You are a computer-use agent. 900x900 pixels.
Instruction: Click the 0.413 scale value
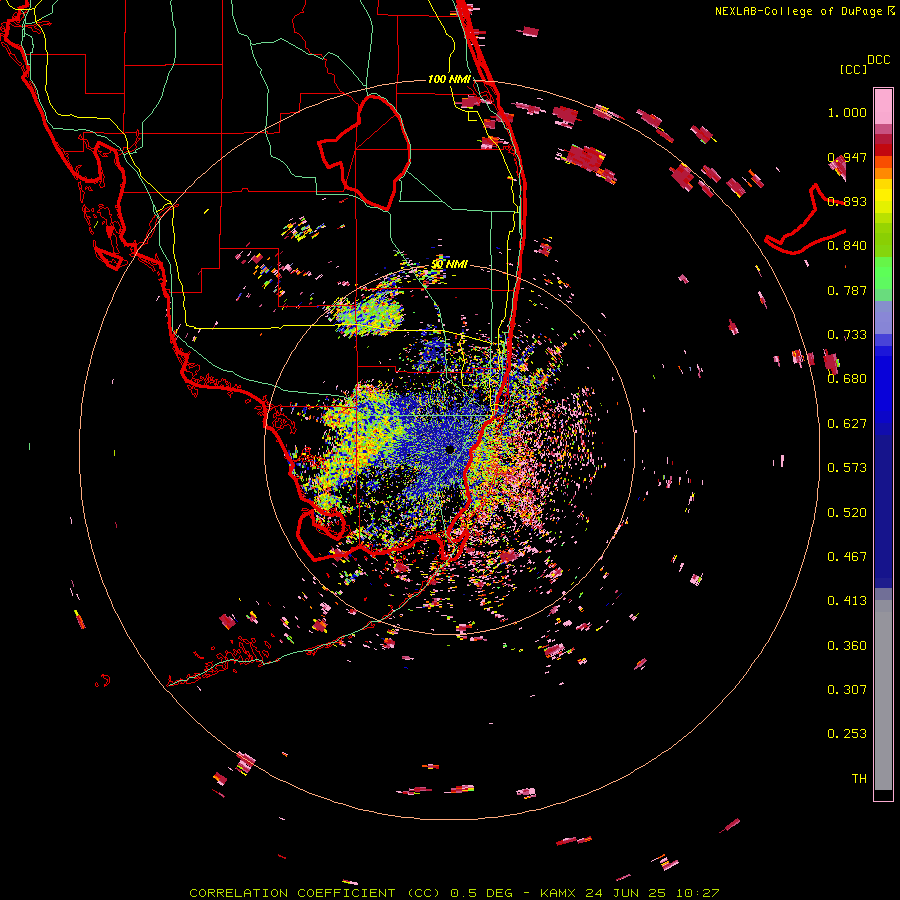pos(847,601)
